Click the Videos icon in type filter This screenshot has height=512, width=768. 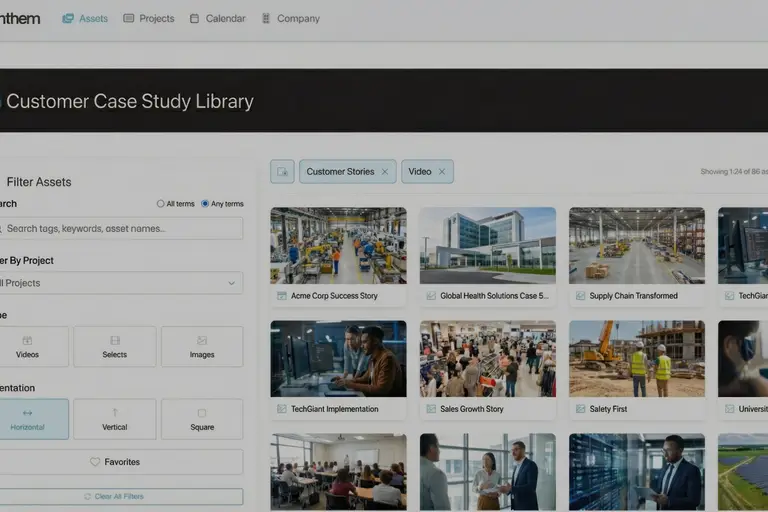click(x=27, y=341)
